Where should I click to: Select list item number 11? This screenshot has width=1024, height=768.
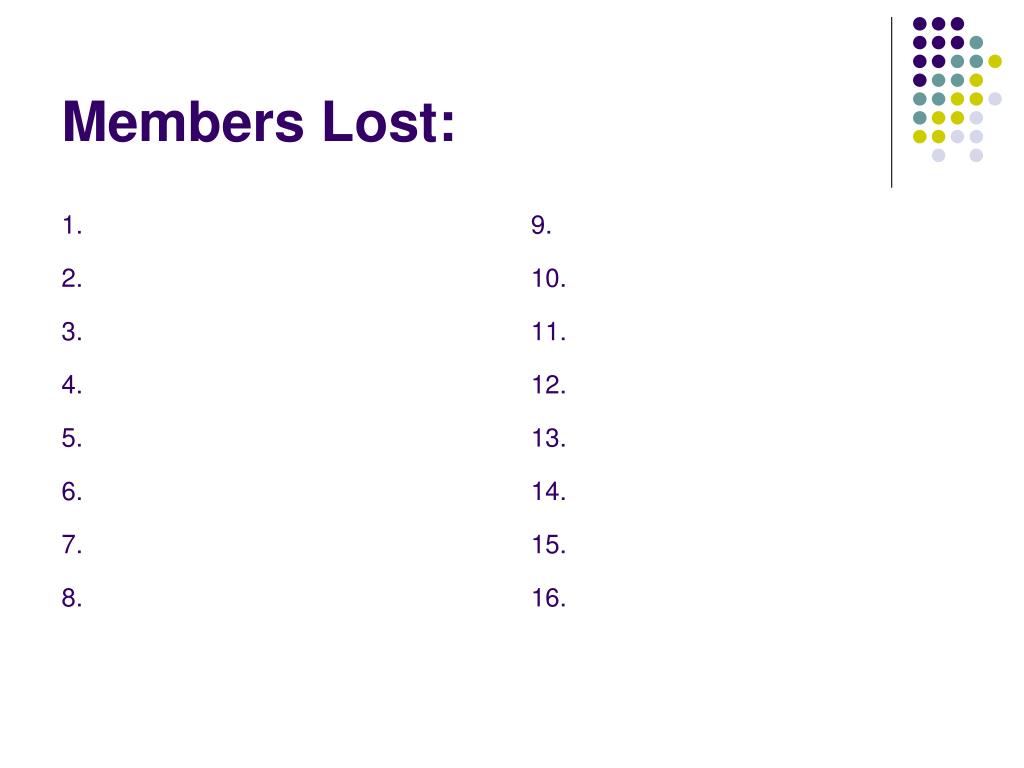549,332
